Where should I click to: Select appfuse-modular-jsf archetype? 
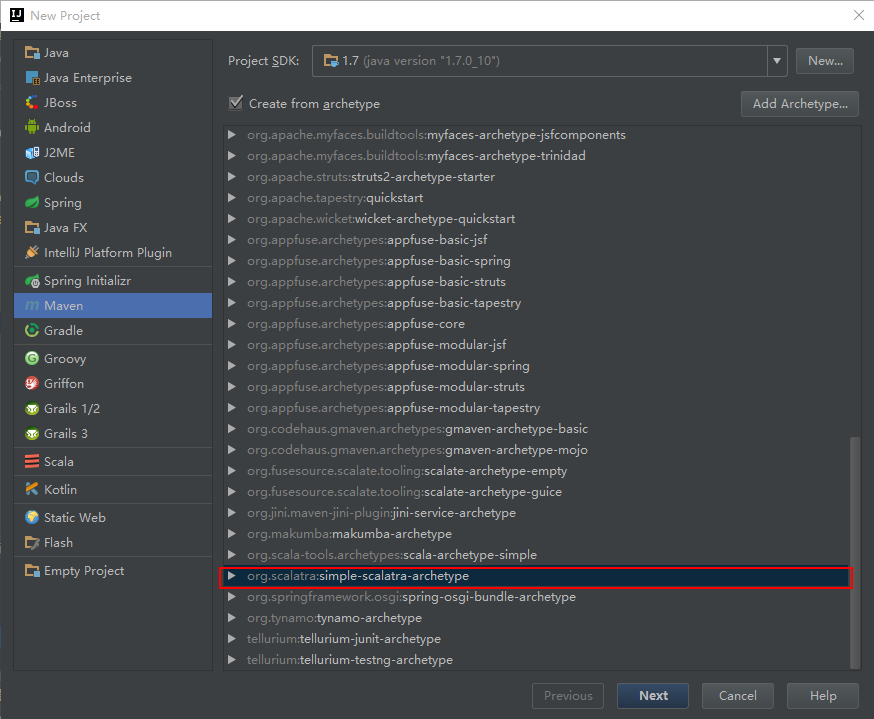point(537,345)
